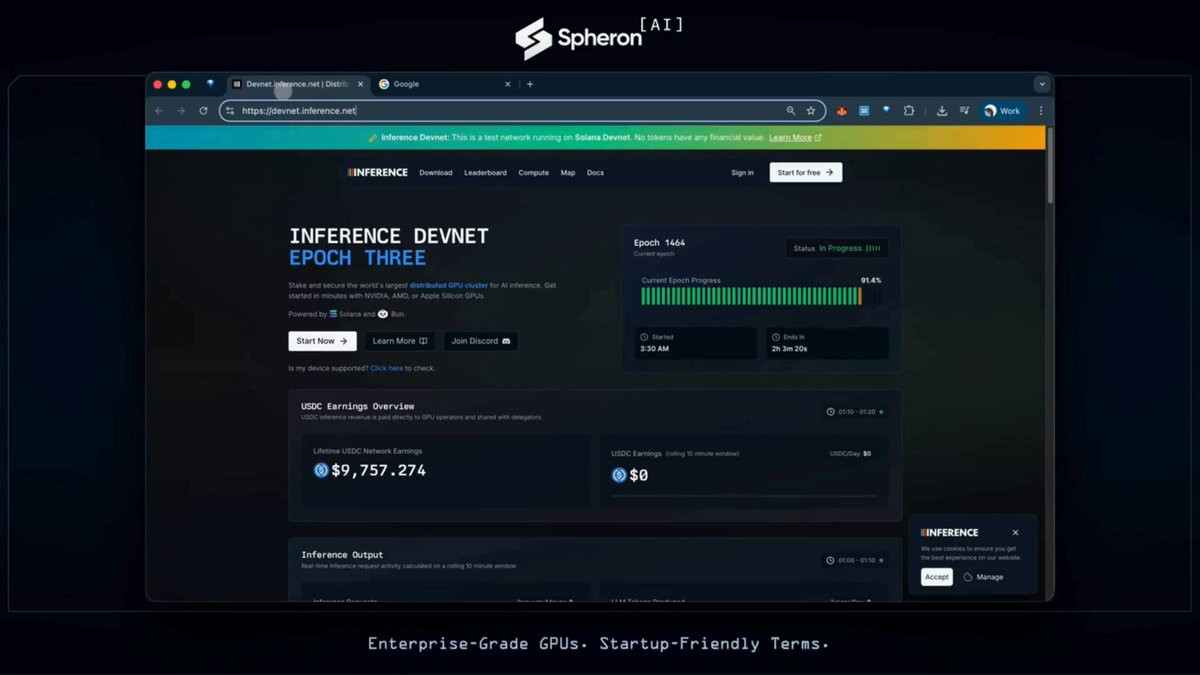This screenshot has width=1200, height=675.
Task: Click the Start for free button
Action: 806,172
